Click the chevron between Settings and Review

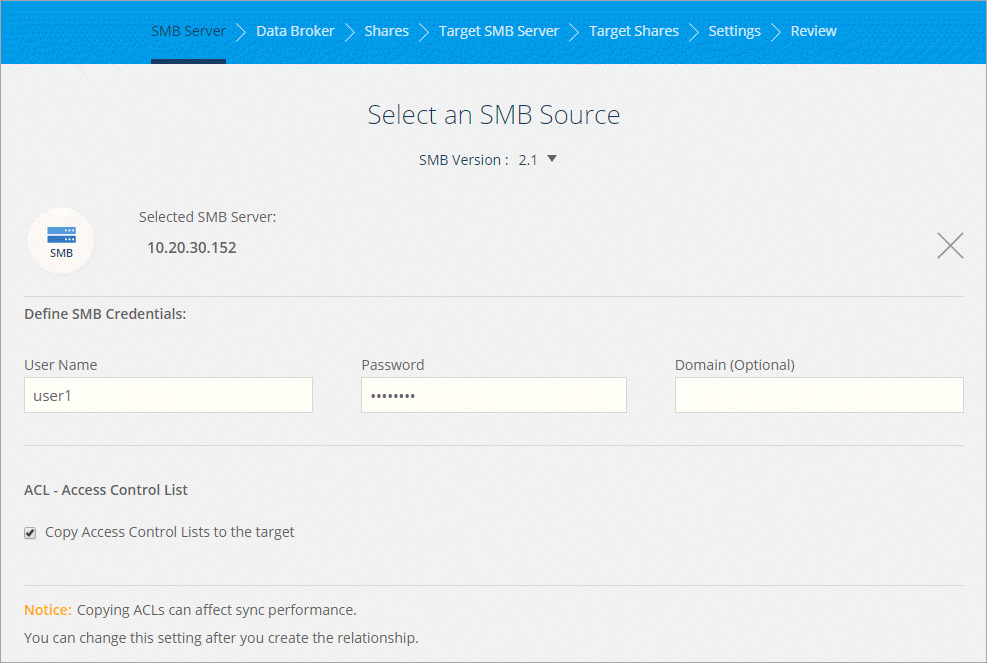click(776, 32)
